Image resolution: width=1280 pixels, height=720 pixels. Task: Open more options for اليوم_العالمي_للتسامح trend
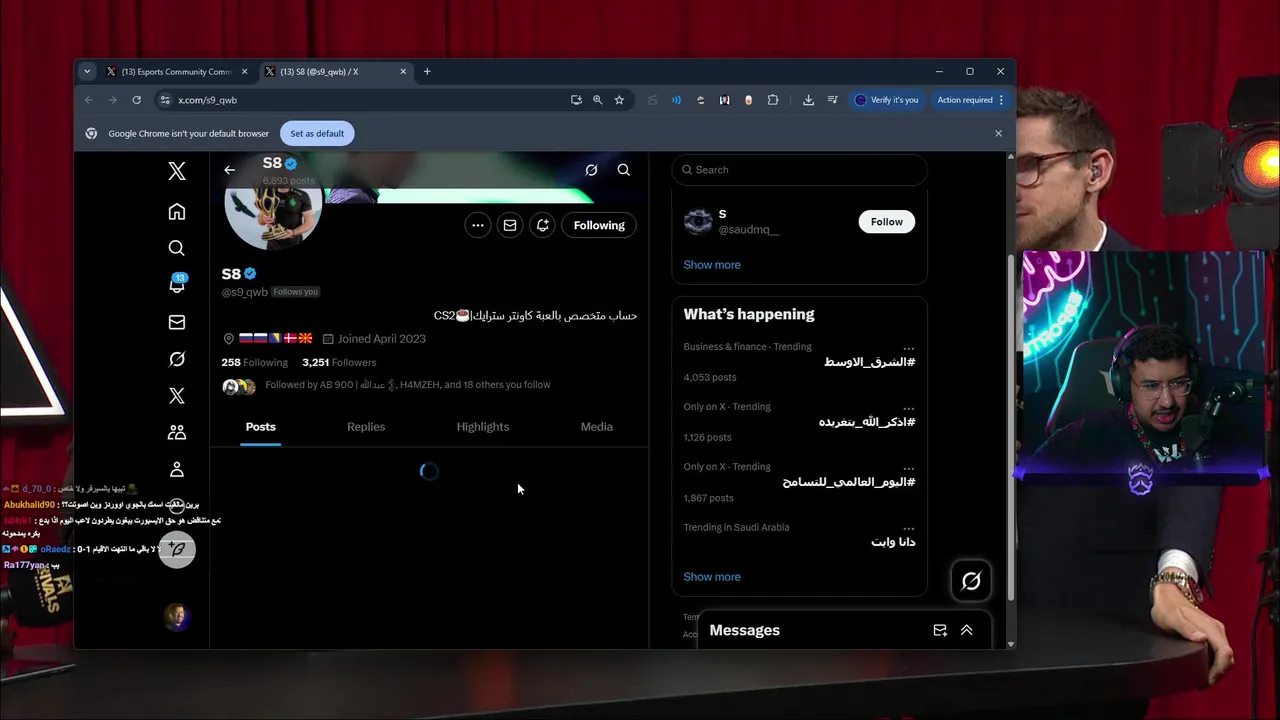(908, 467)
